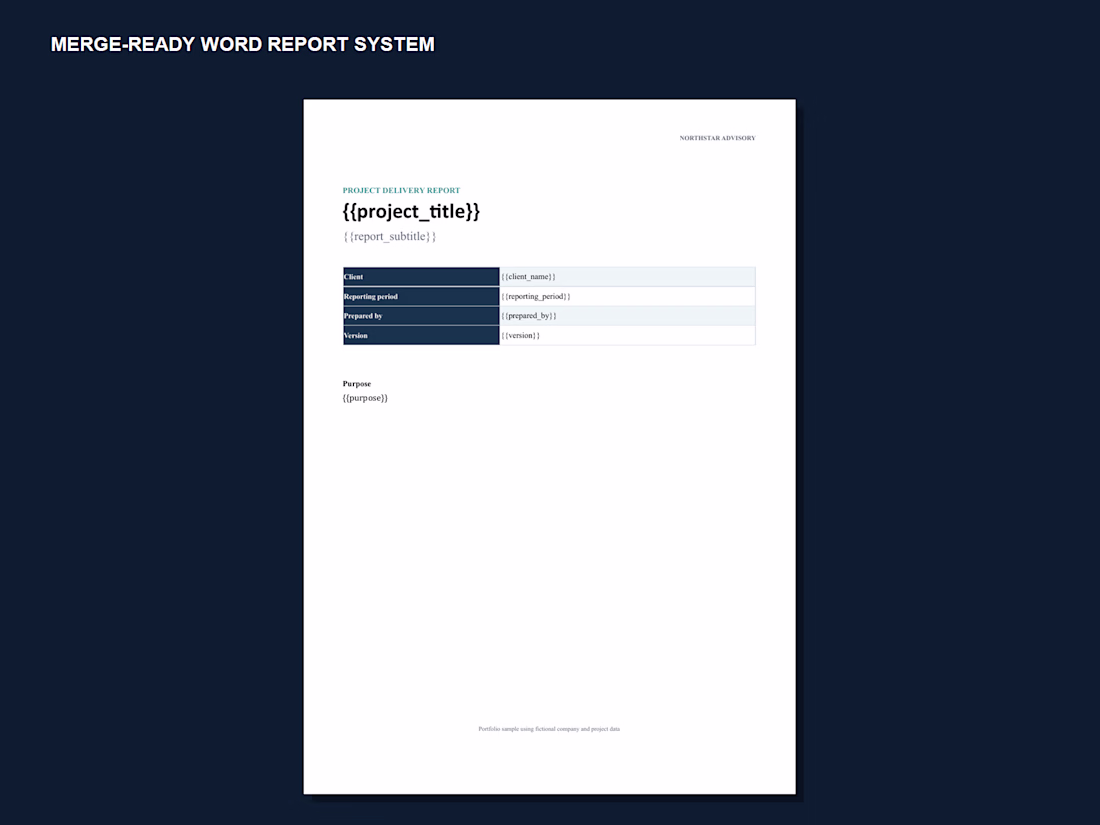The height and width of the screenshot is (825, 1100).
Task: Click the Purpose section heading
Action: (356, 384)
